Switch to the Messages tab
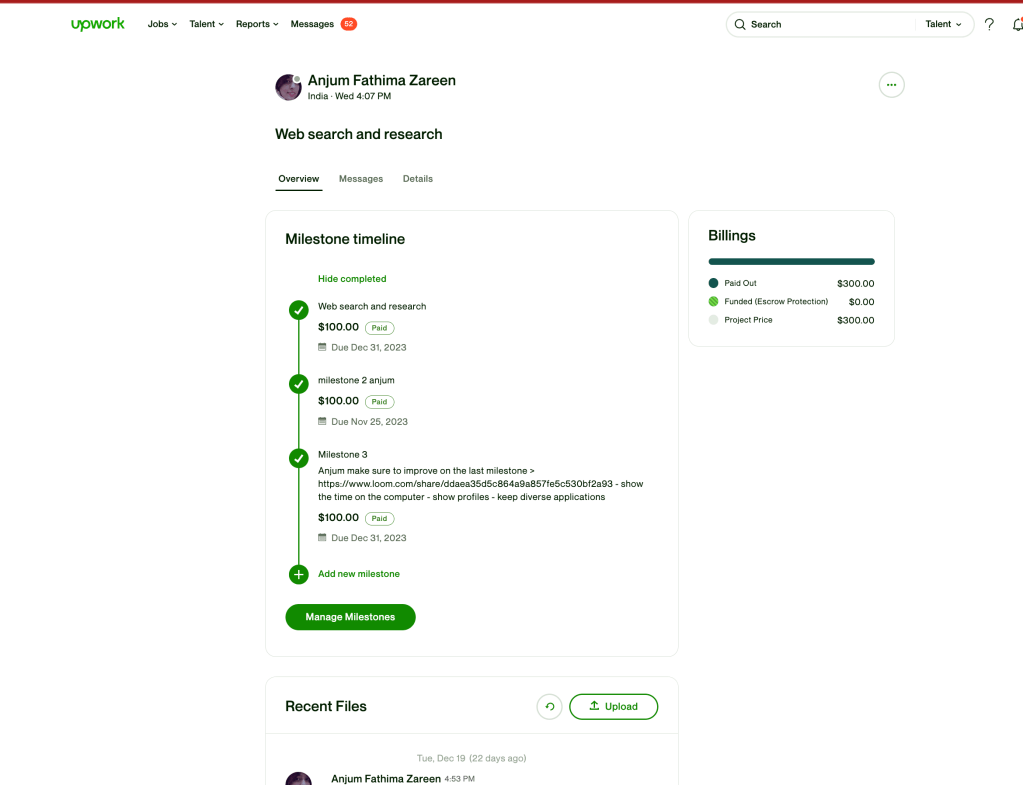Viewport: 1023px width, 785px height. [x=361, y=179]
